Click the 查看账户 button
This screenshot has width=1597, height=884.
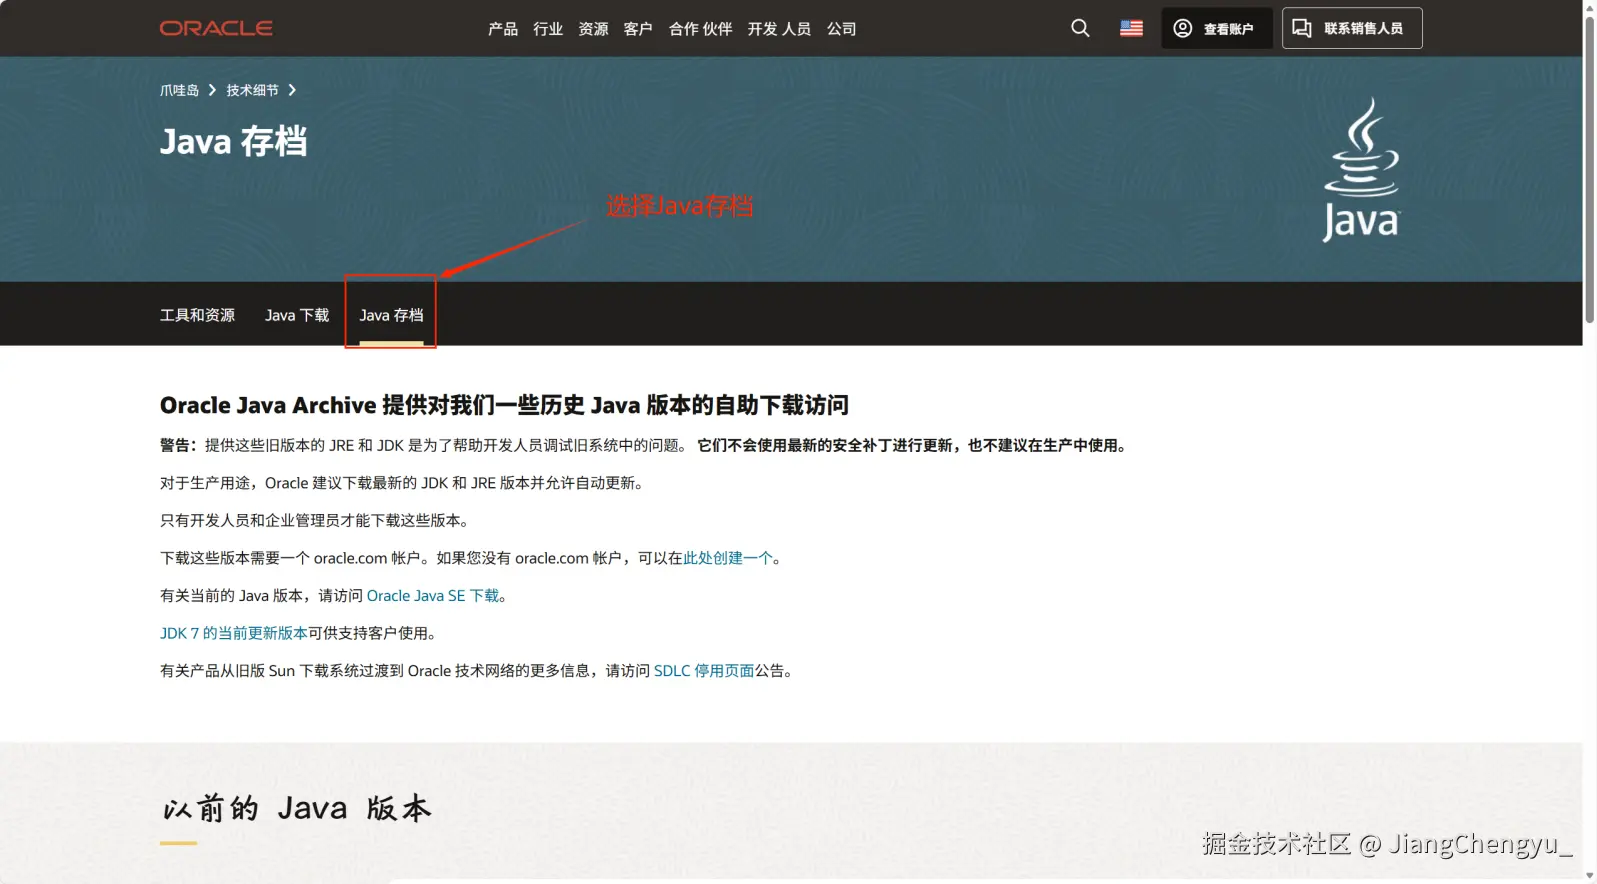tap(1216, 28)
